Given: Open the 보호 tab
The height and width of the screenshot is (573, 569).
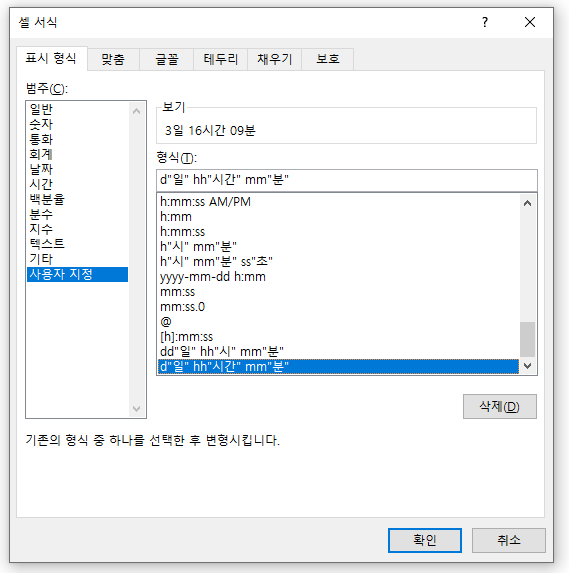Looking at the screenshot, I should tap(328, 59).
